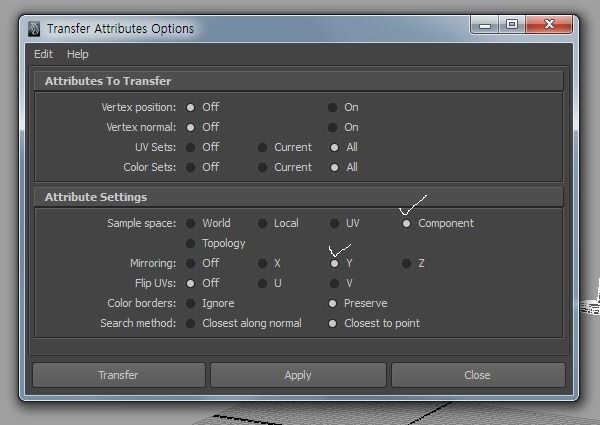Turn Mirroring Off
This screenshot has width=600, height=425.
190,263
